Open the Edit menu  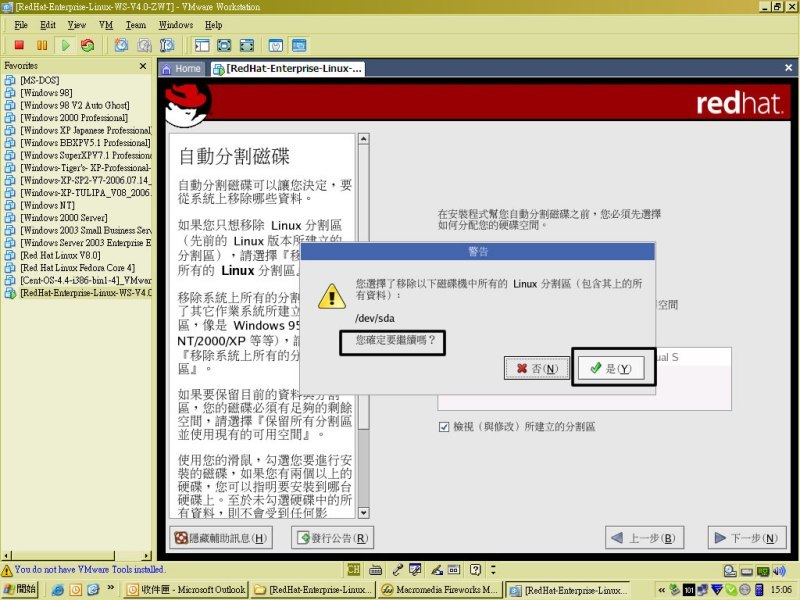(48, 25)
